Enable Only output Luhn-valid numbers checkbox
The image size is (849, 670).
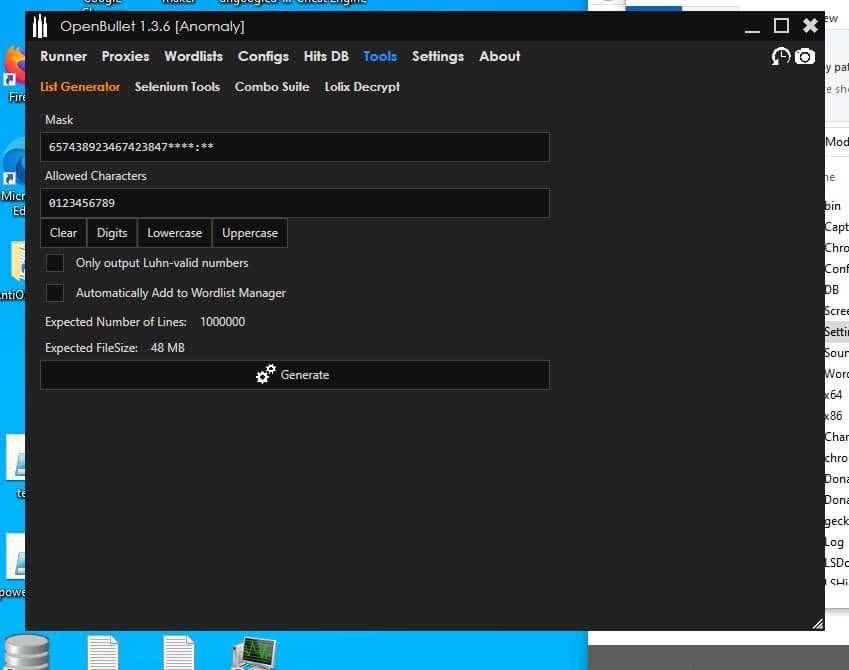click(56, 263)
